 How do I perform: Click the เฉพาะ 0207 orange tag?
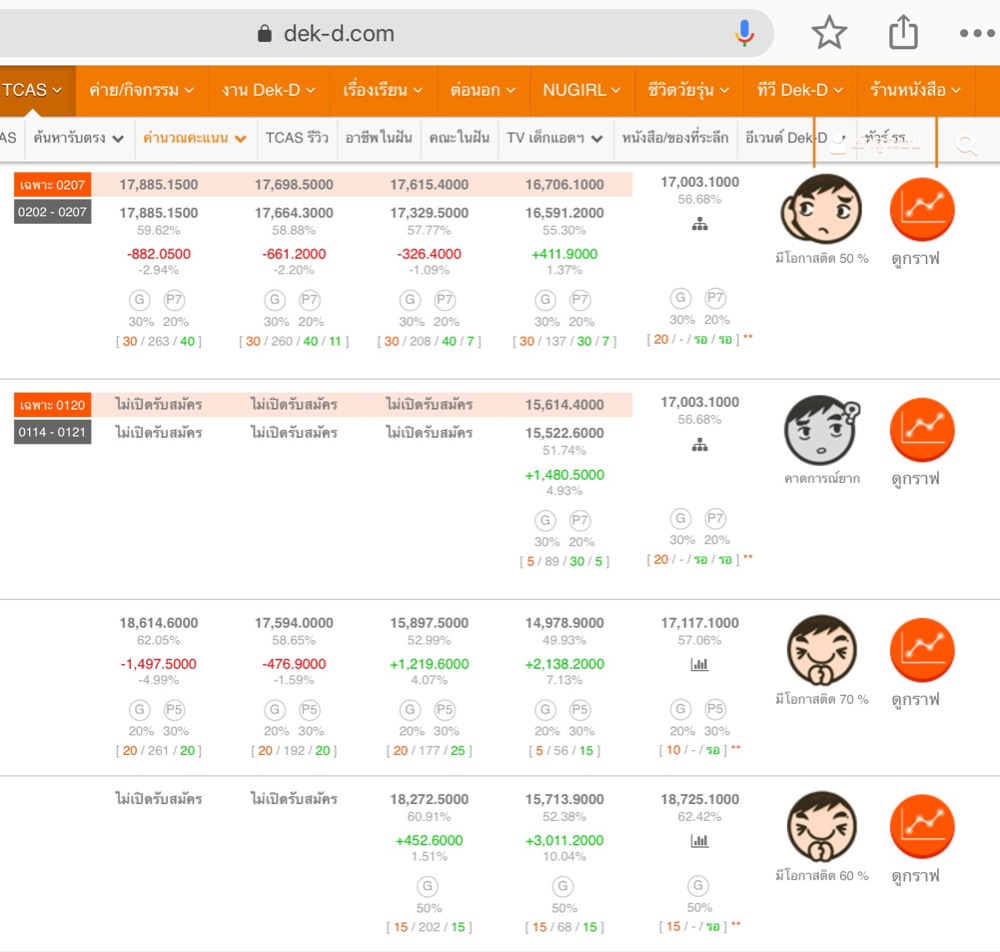tap(53, 184)
